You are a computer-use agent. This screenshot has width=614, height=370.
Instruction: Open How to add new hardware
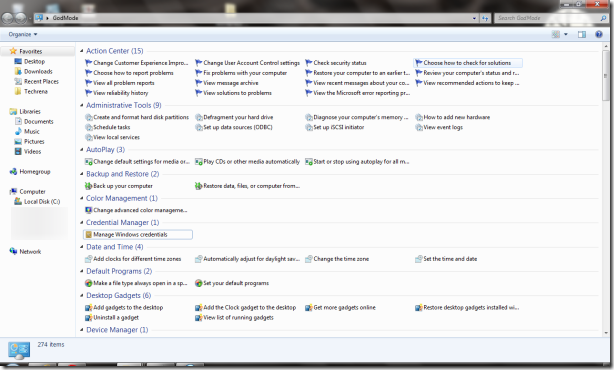pyautogui.click(x=457, y=117)
